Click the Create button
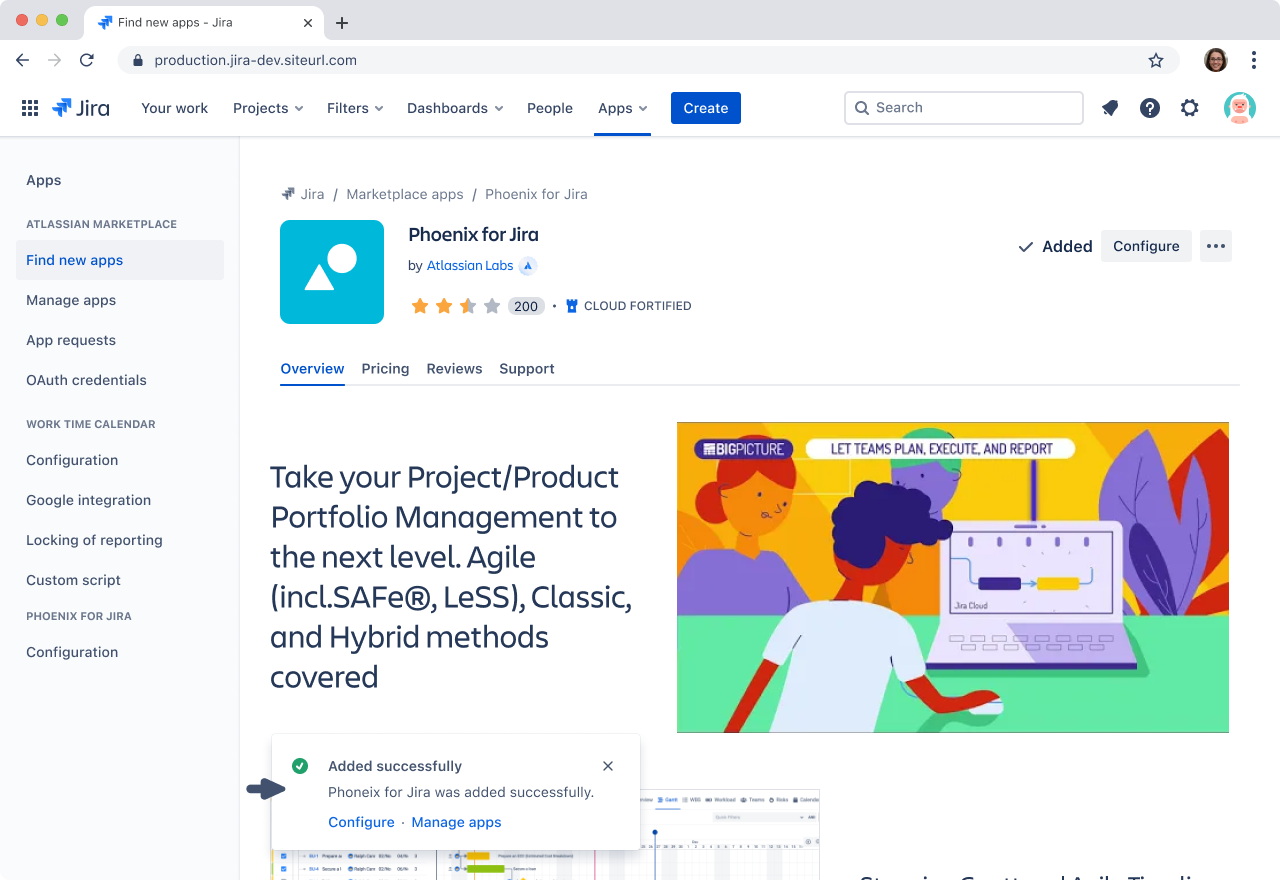Screen dimensions: 1280x880 705,107
